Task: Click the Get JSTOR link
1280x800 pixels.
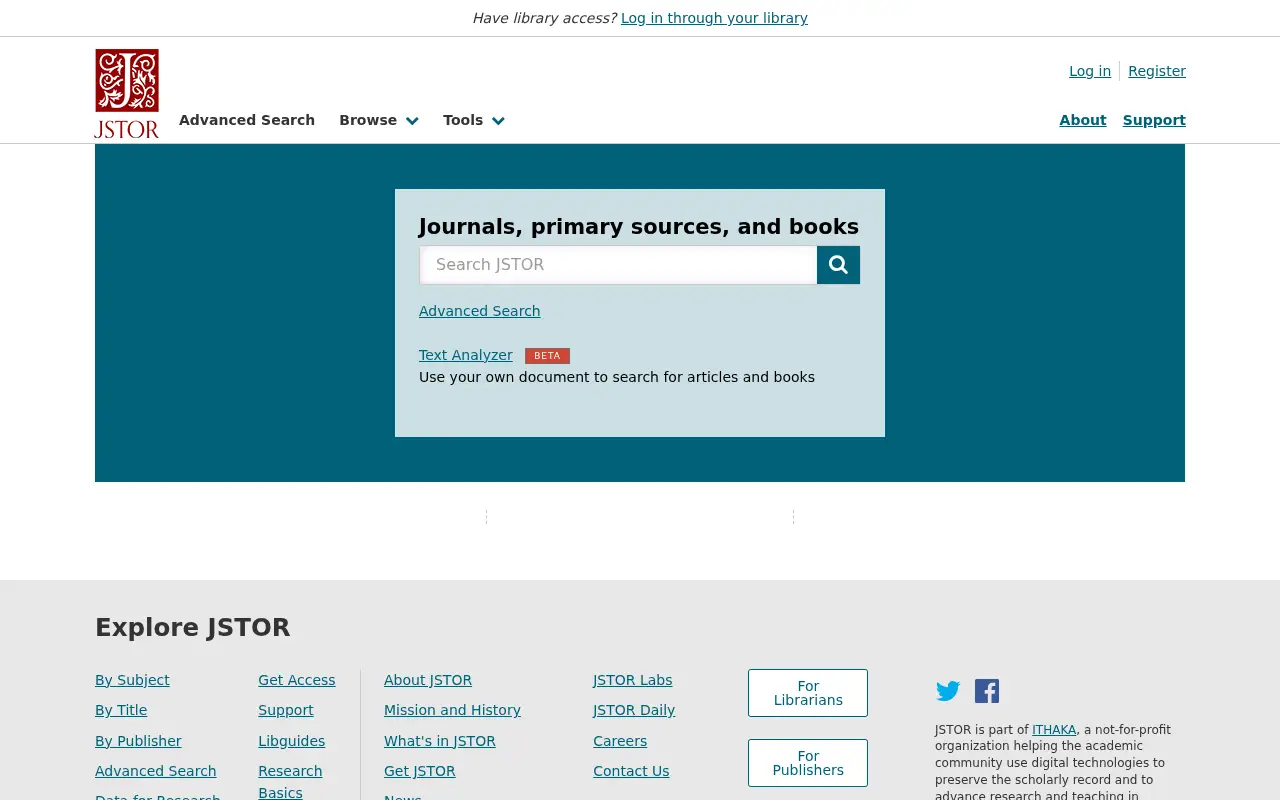Action: pos(420,771)
